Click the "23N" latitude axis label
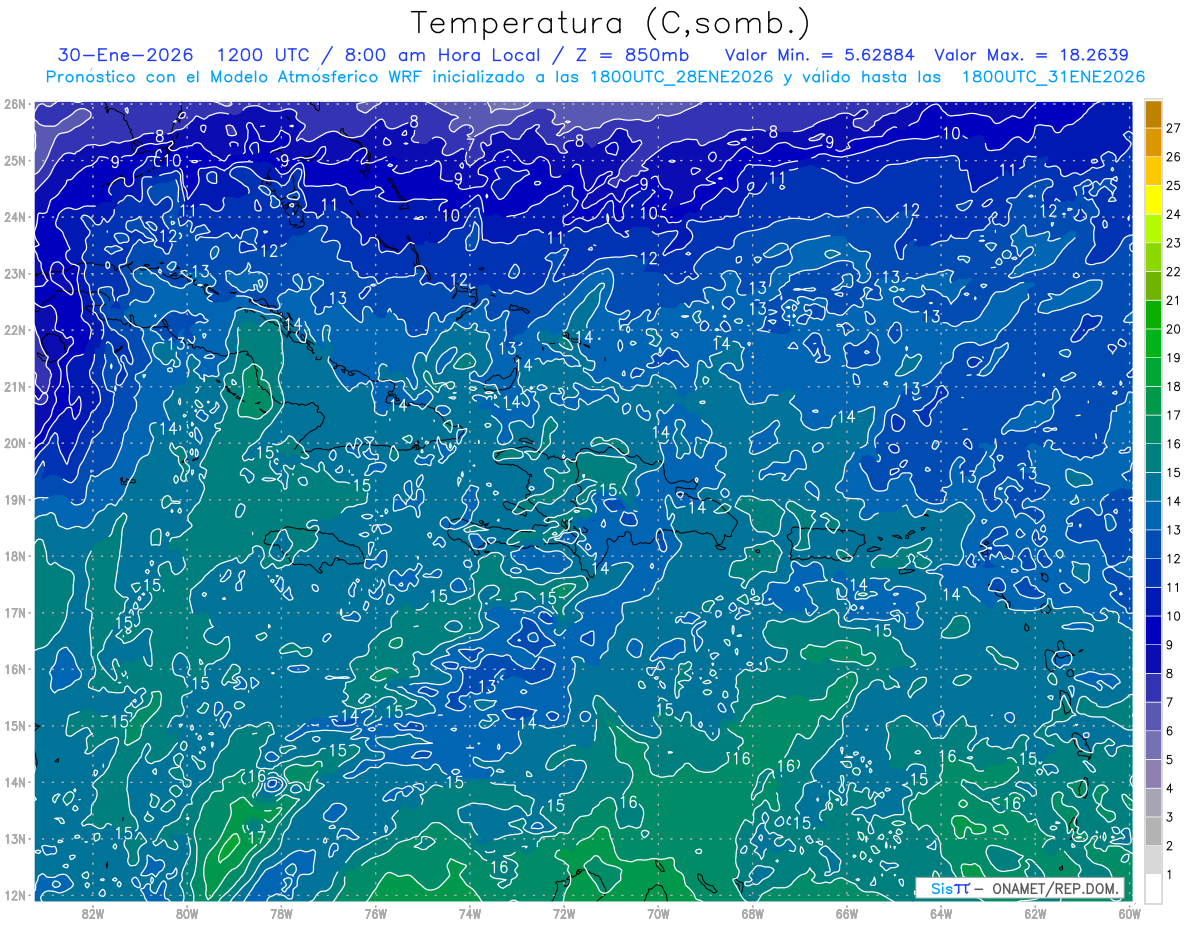The width and height of the screenshot is (1200, 927). click(x=15, y=273)
